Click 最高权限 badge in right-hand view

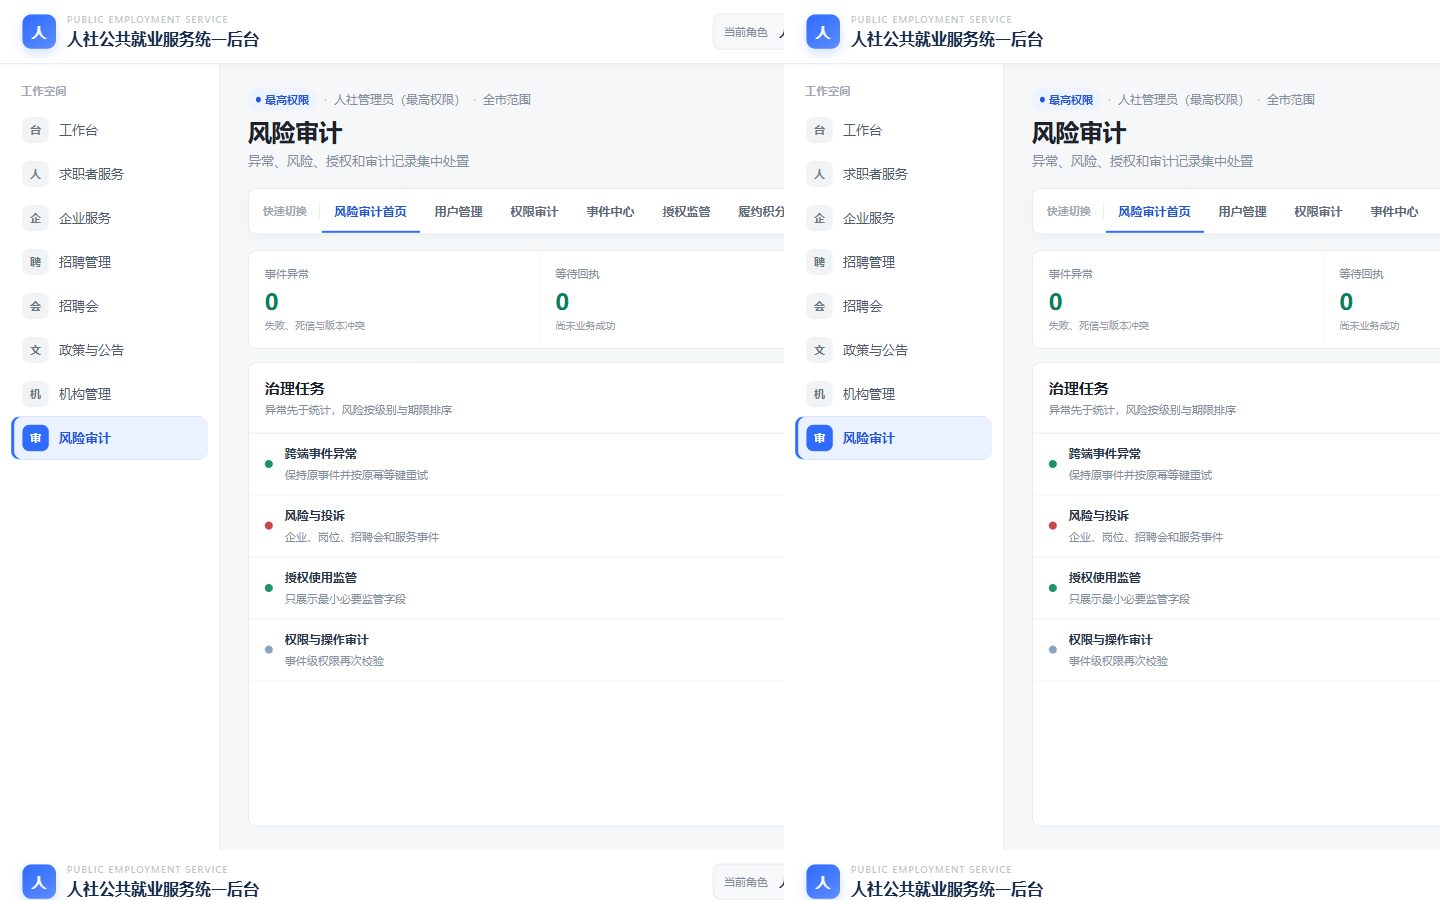(1066, 100)
